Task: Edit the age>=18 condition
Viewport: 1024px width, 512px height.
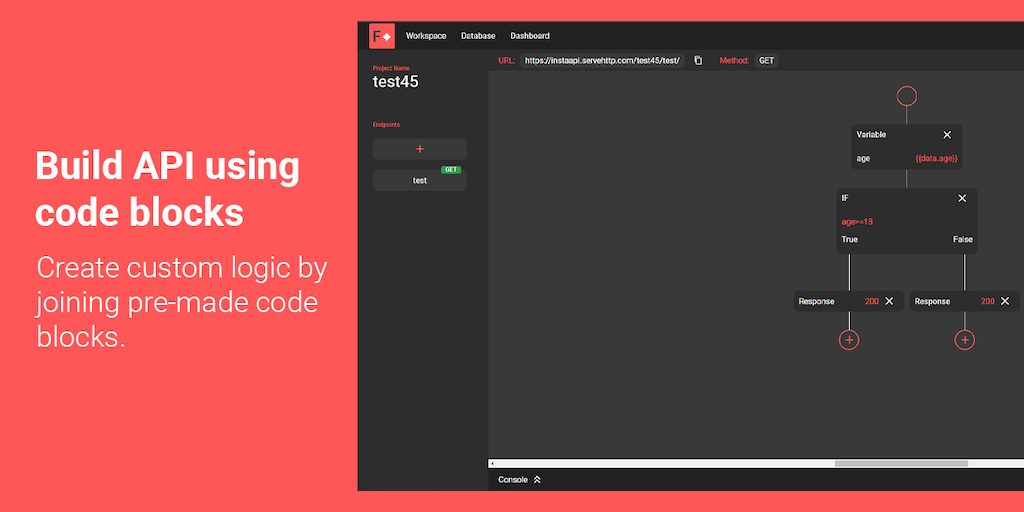Action: coord(857,222)
